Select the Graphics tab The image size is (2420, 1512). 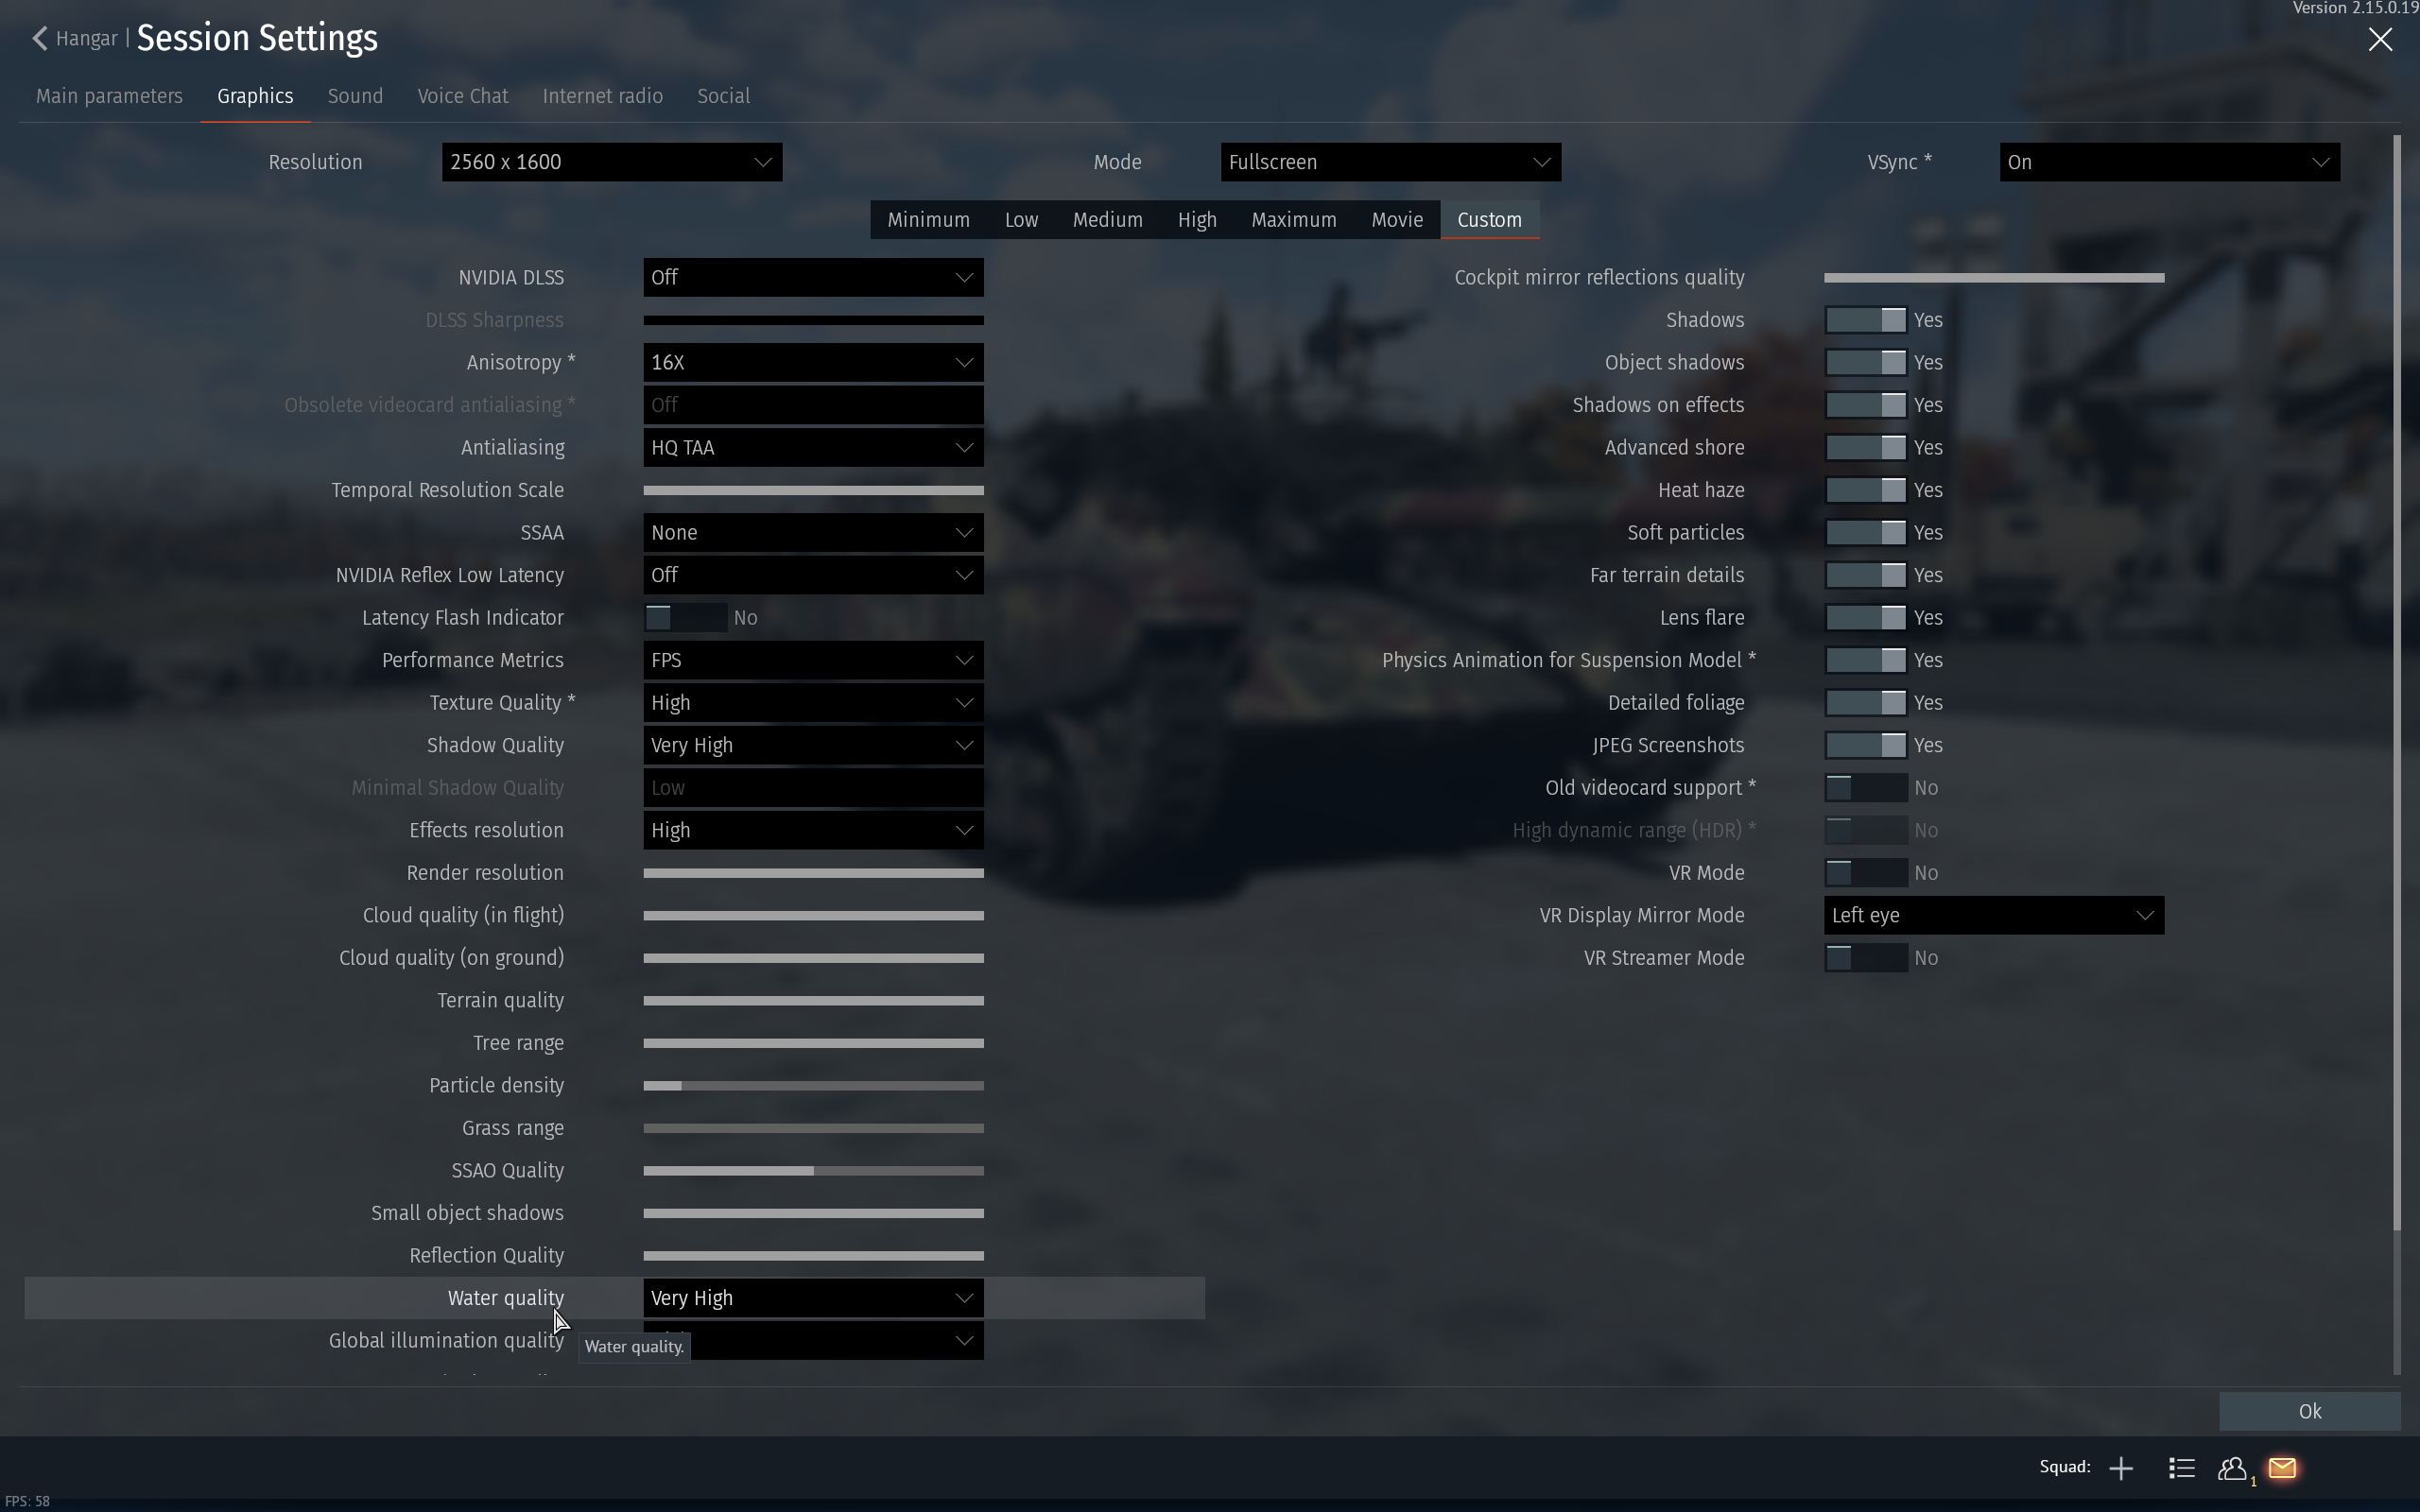[x=255, y=96]
